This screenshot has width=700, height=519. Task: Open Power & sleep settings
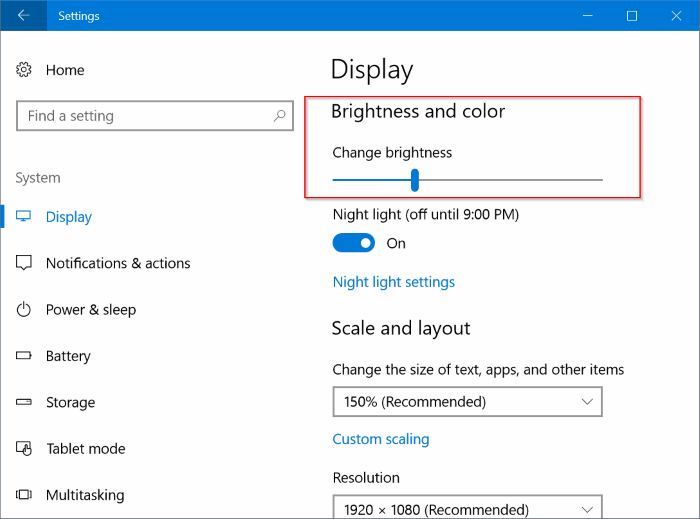(91, 310)
